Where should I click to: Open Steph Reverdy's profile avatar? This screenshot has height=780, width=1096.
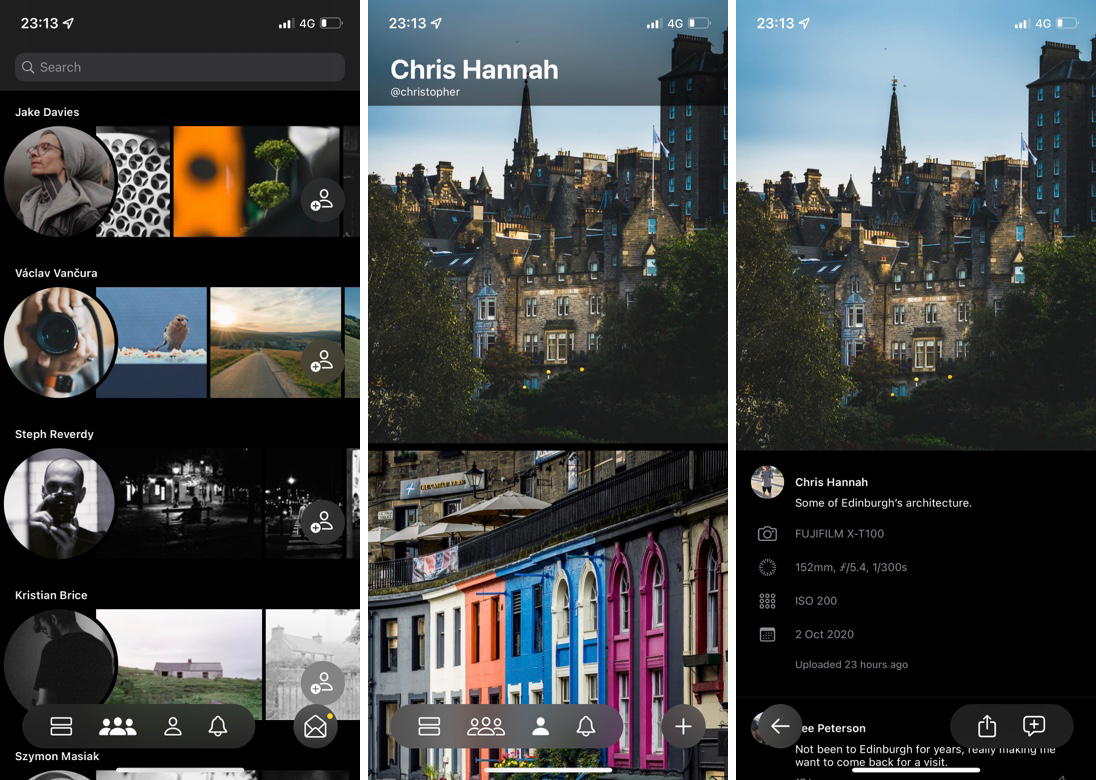click(60, 503)
